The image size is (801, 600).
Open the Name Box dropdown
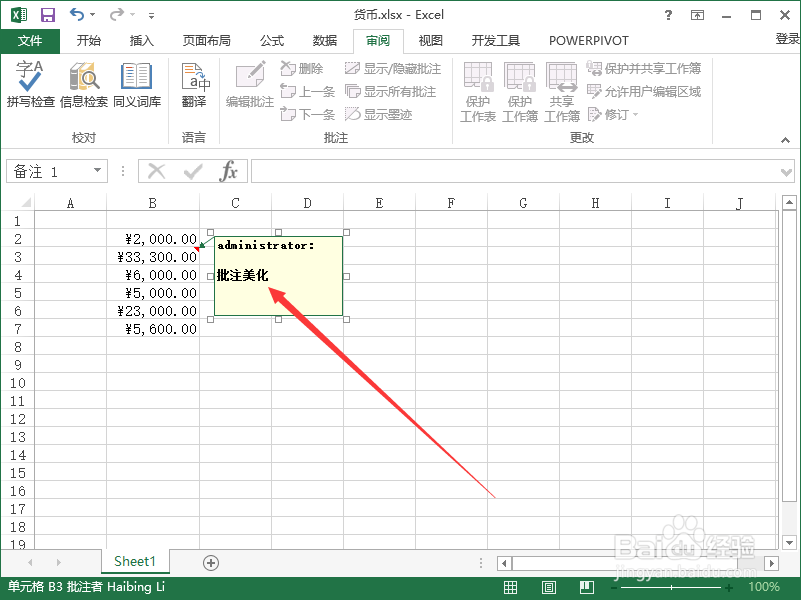point(99,170)
